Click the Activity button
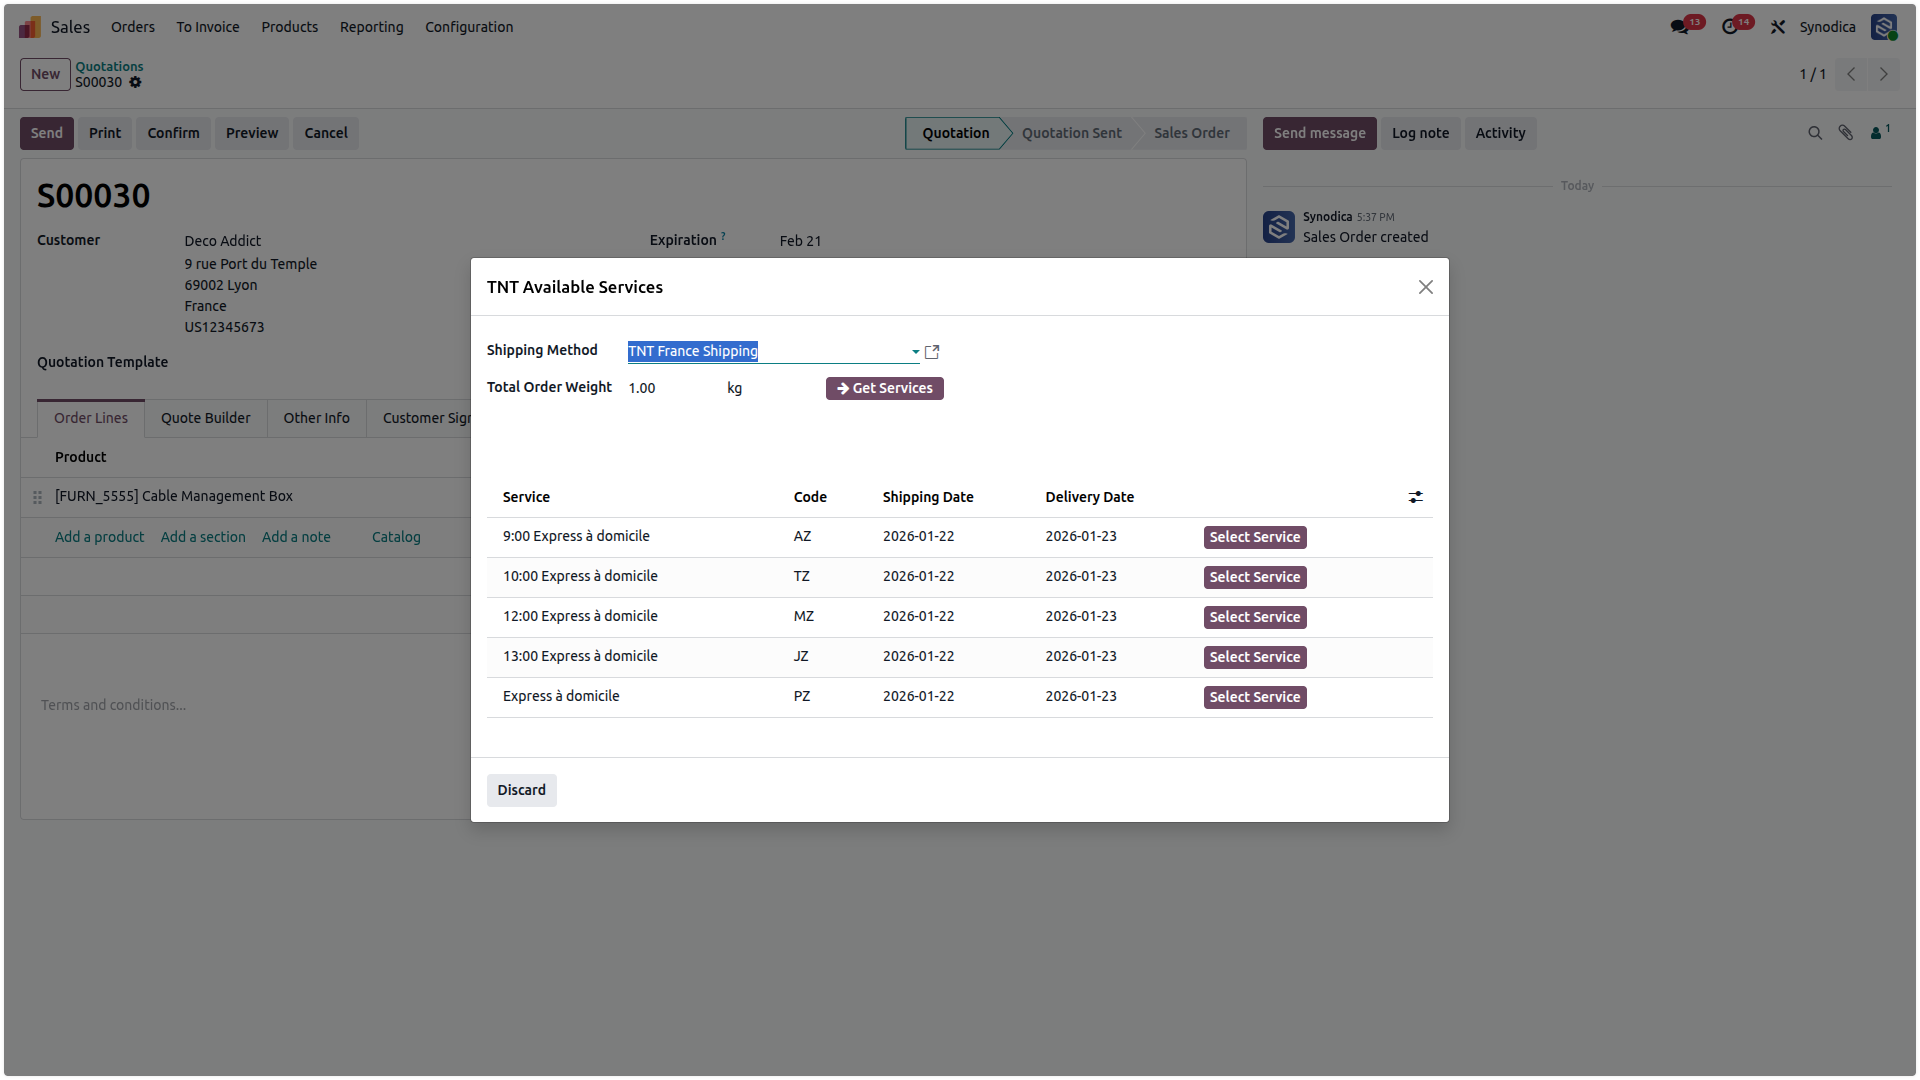This screenshot has height=1080, width=1920. pos(1501,133)
